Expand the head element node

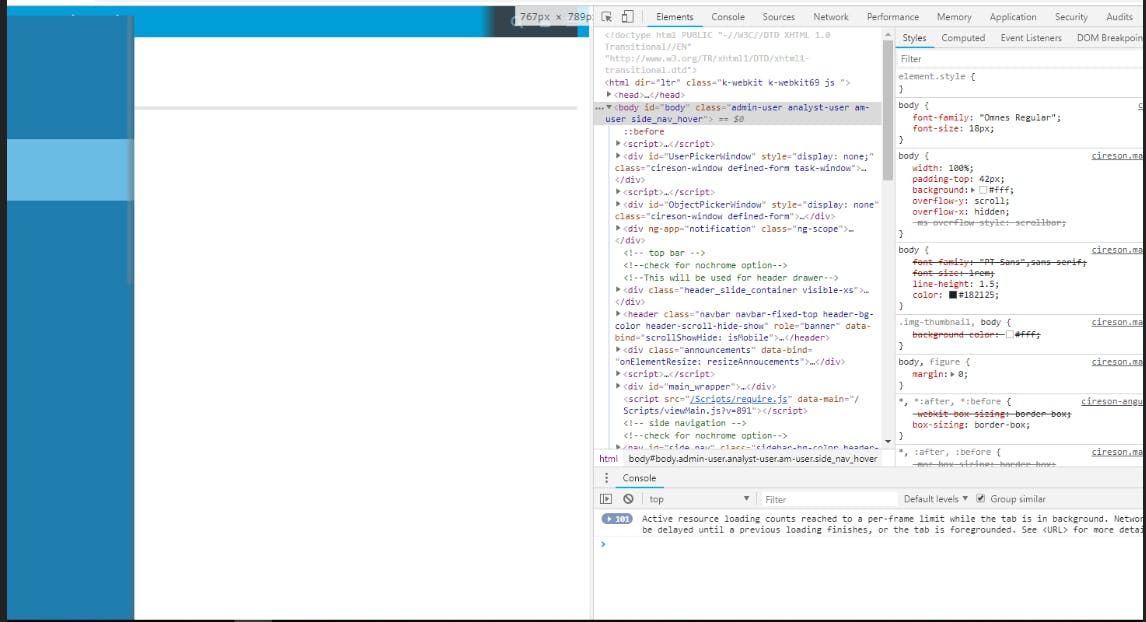coord(610,95)
